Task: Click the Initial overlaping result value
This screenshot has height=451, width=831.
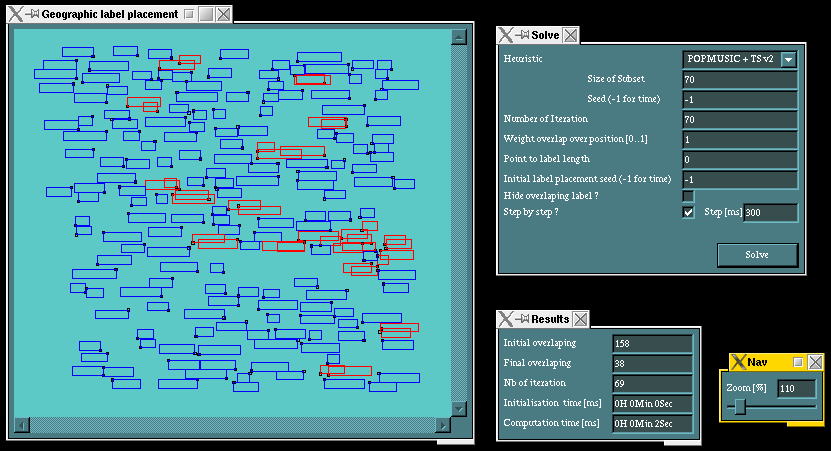Action: 652,343
